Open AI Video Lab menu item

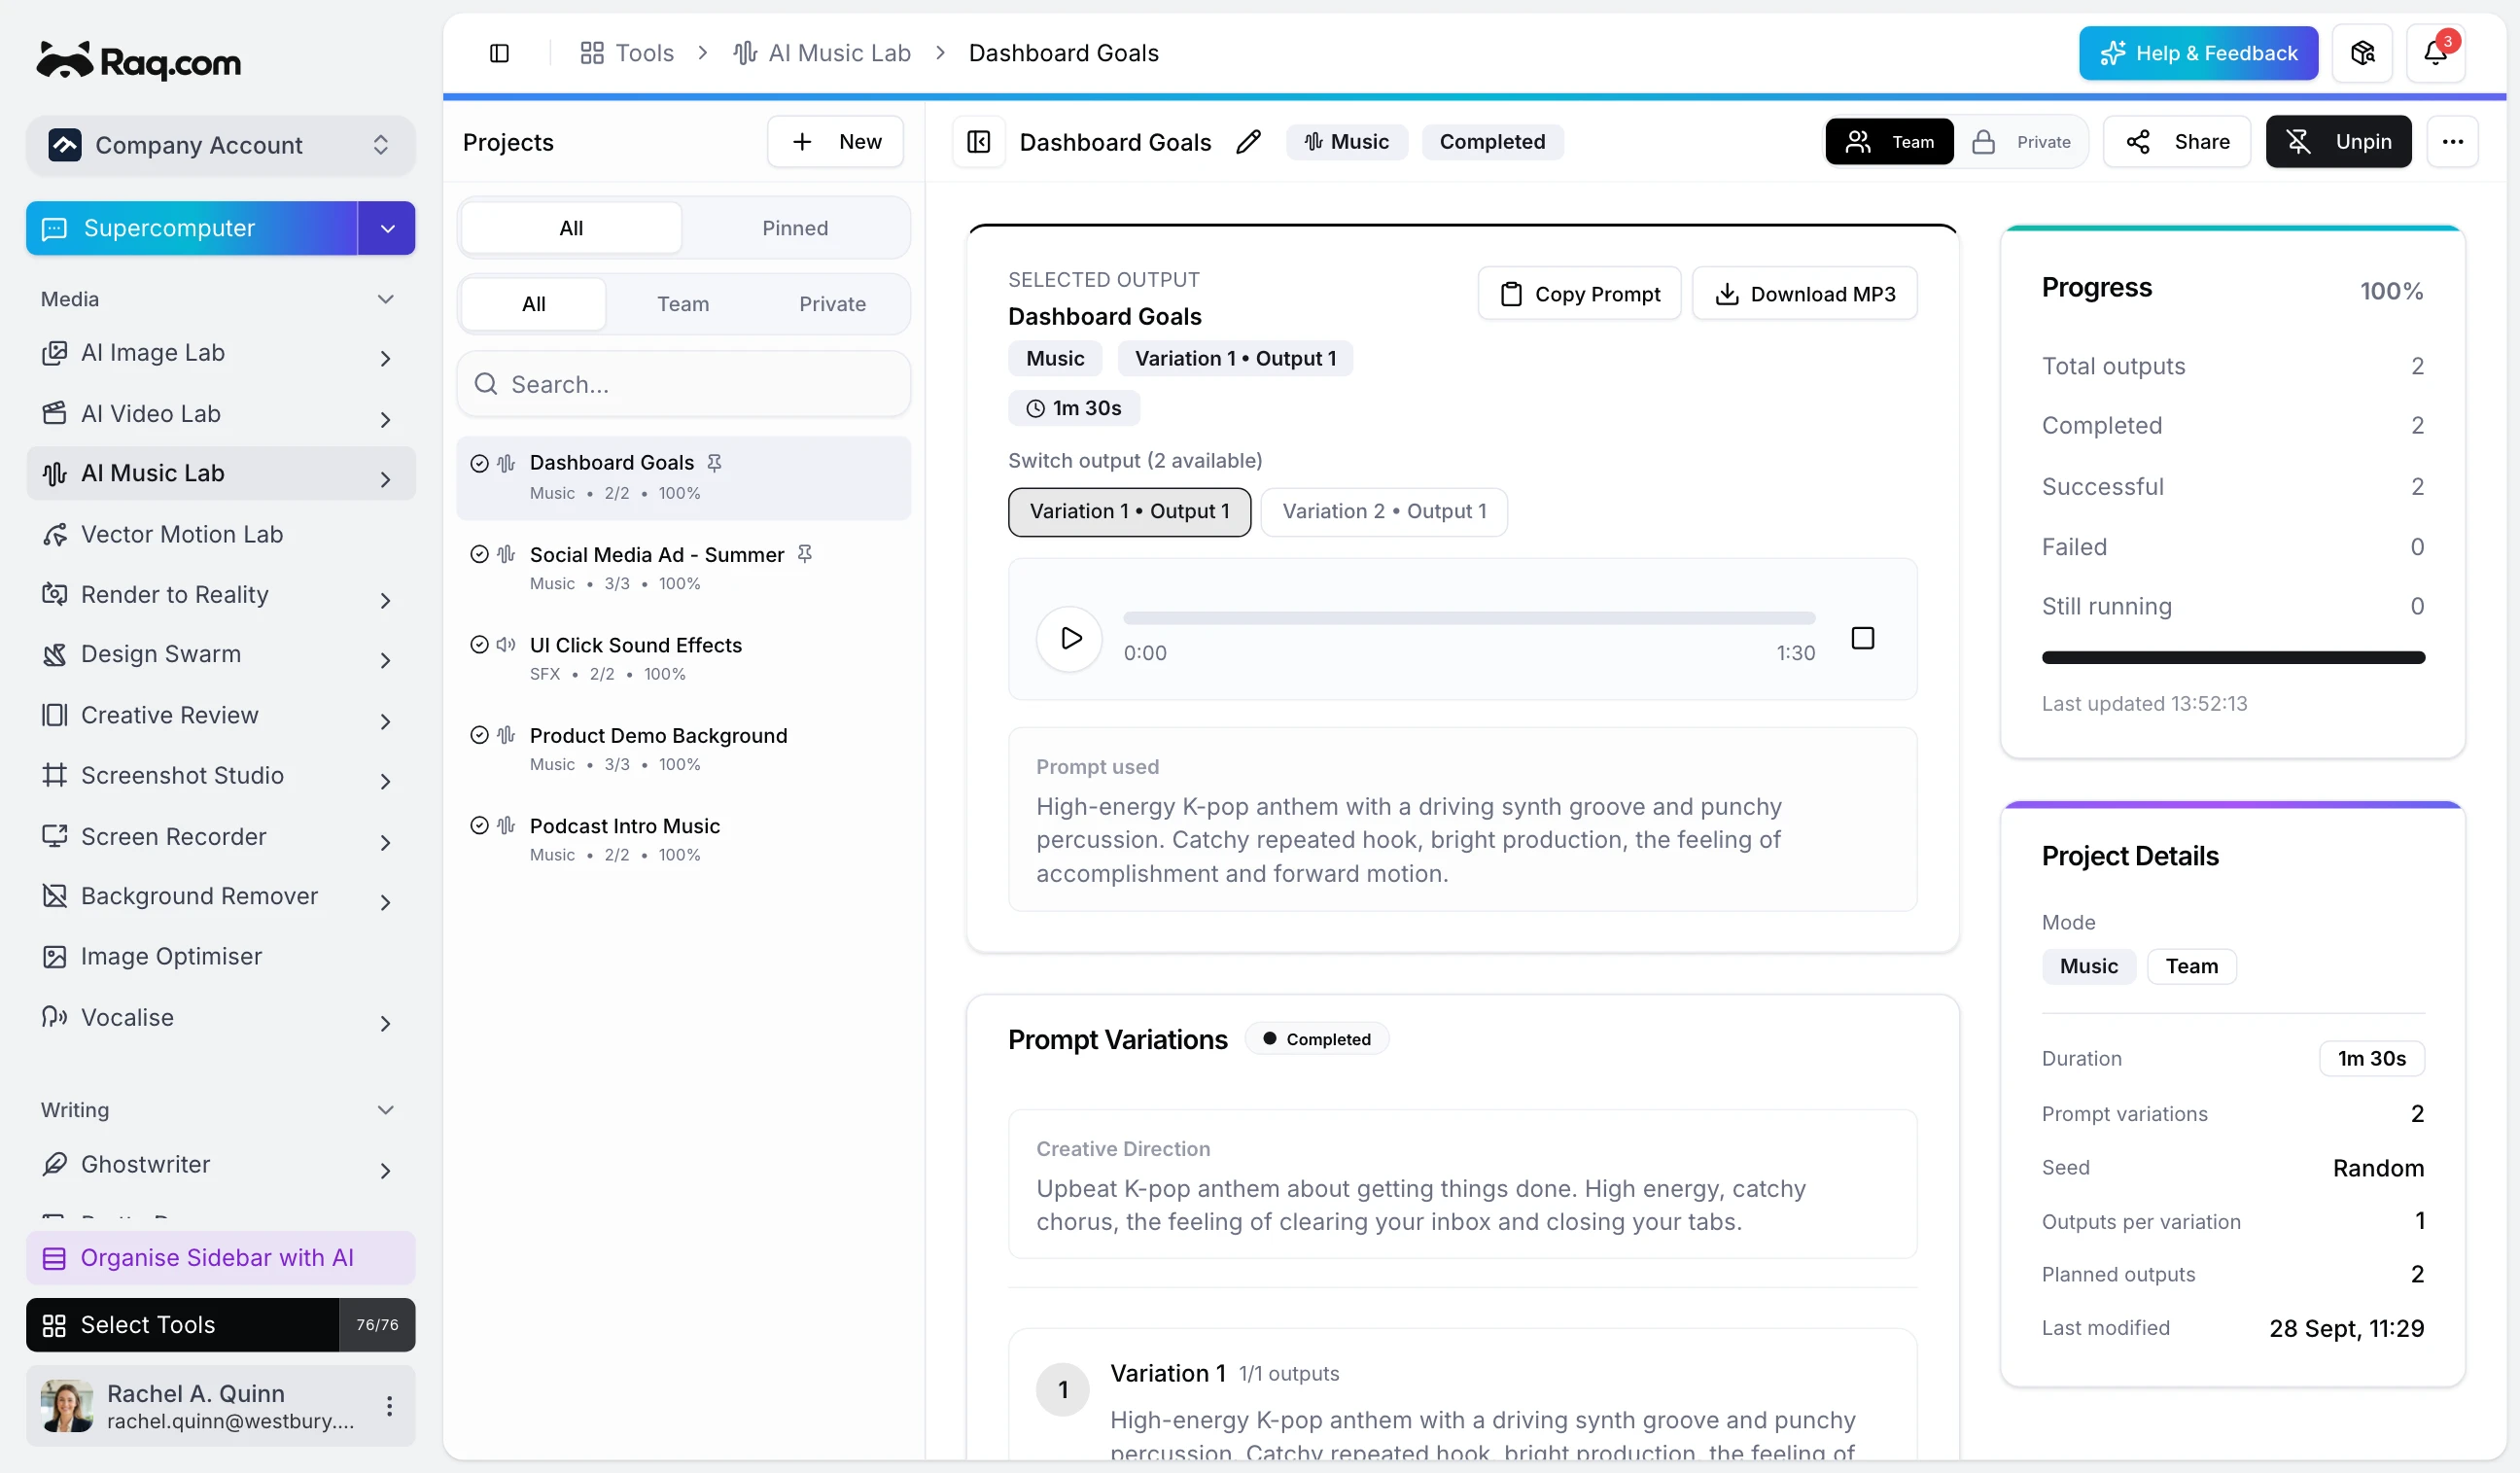pyautogui.click(x=220, y=414)
